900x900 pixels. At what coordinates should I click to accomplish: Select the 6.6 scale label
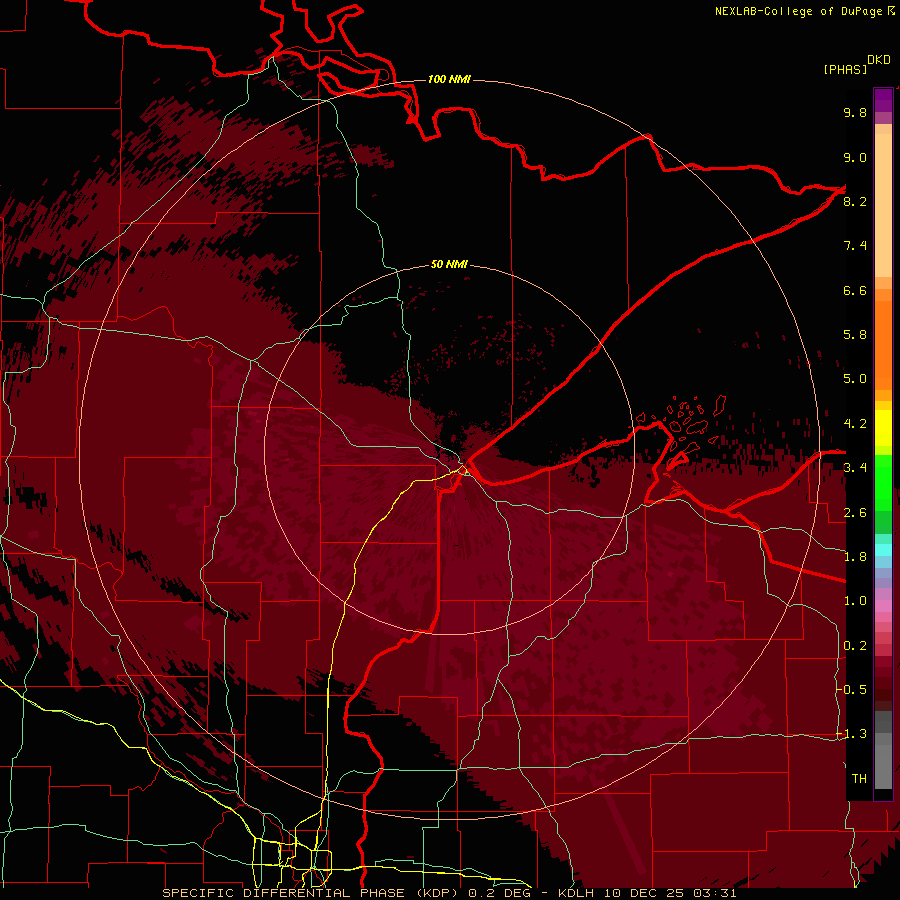click(855, 290)
